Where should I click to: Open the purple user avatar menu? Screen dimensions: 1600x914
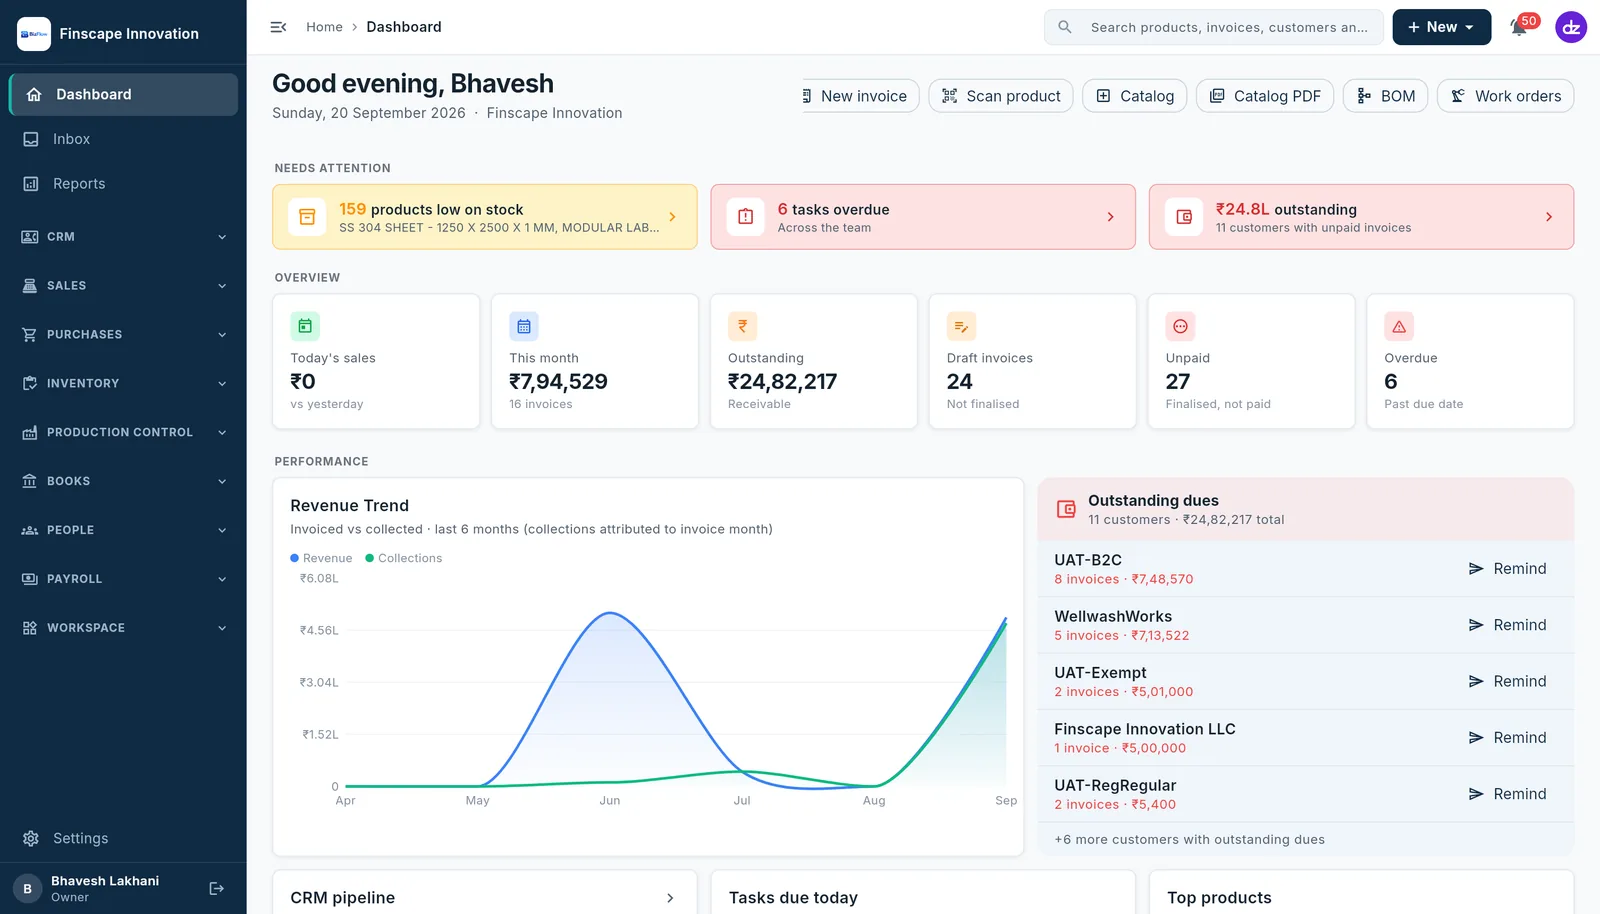[x=1571, y=27]
